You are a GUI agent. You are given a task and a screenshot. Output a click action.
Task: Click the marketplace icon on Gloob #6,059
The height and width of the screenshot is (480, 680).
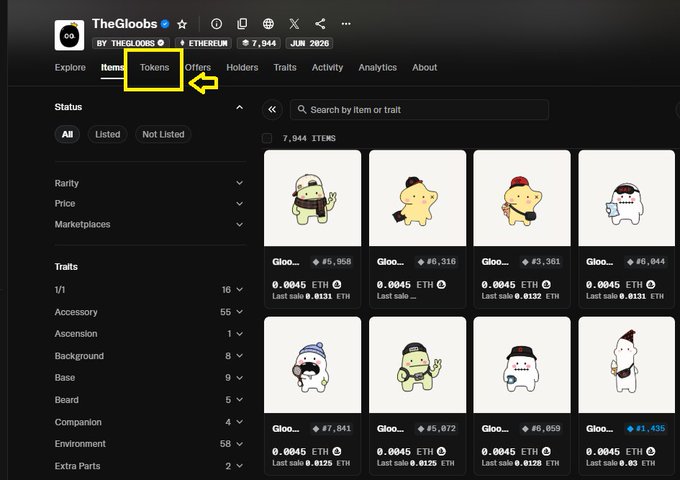pos(546,451)
